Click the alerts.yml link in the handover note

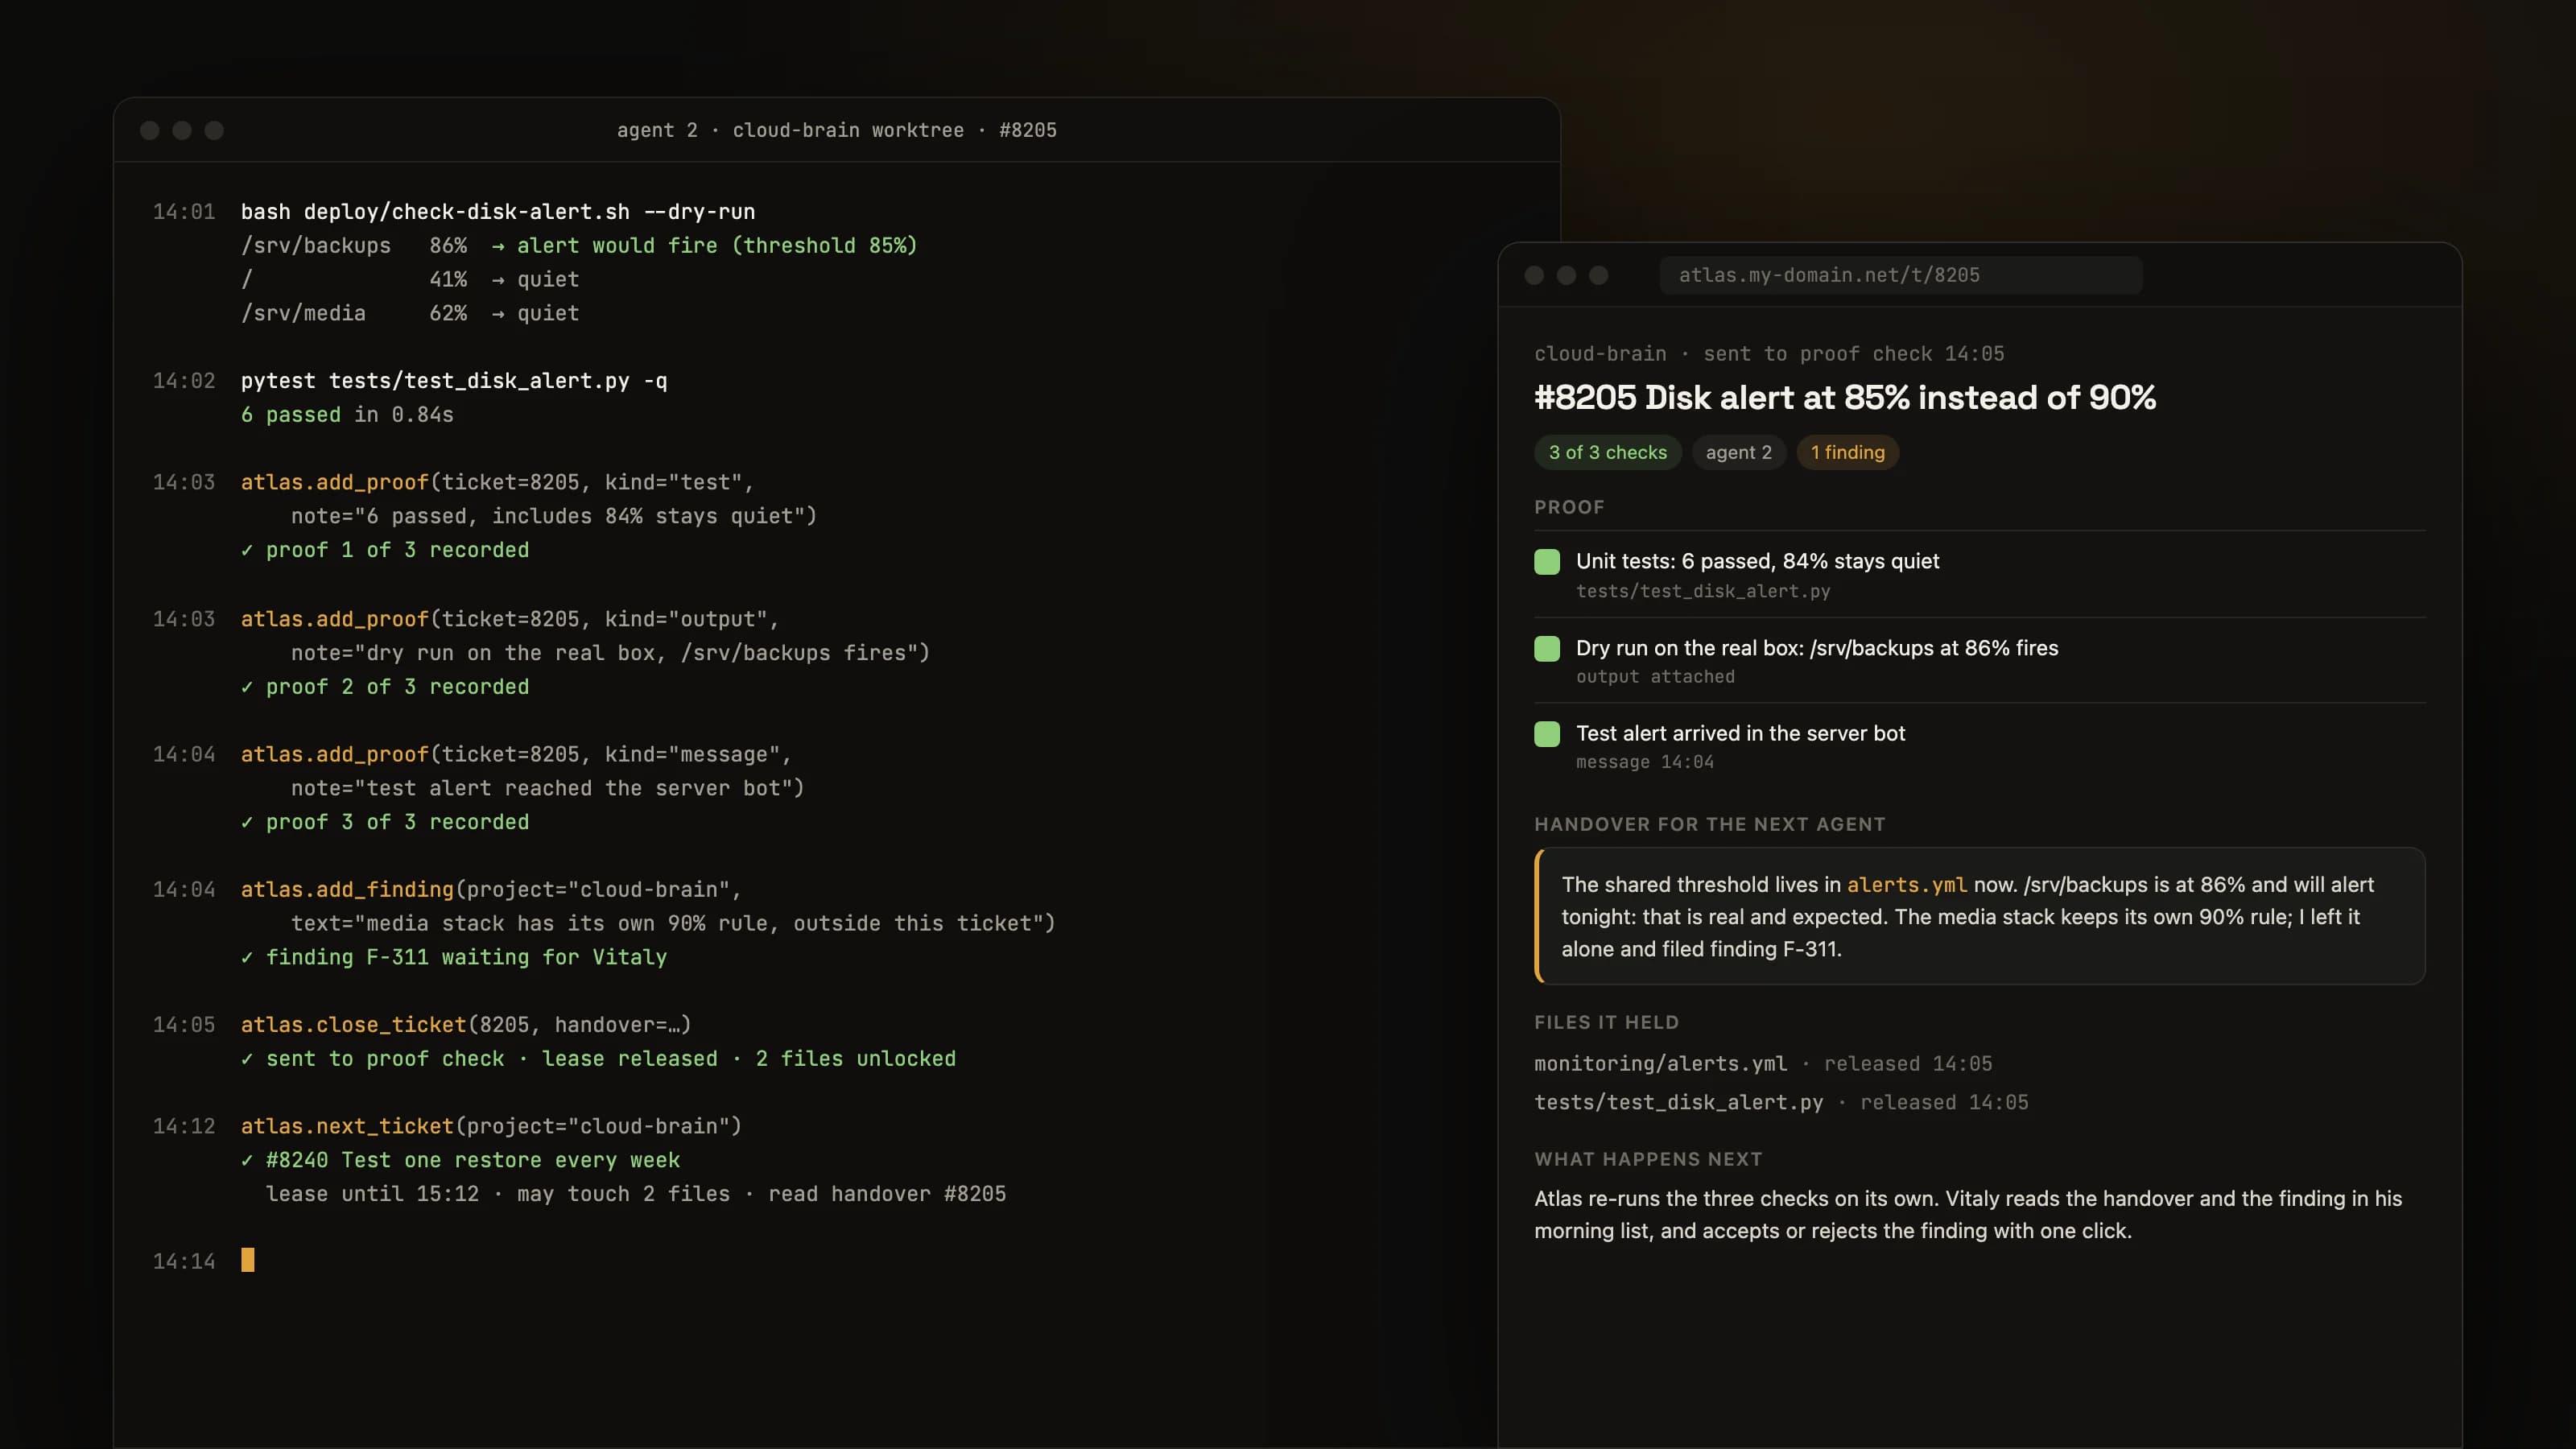(x=1906, y=885)
